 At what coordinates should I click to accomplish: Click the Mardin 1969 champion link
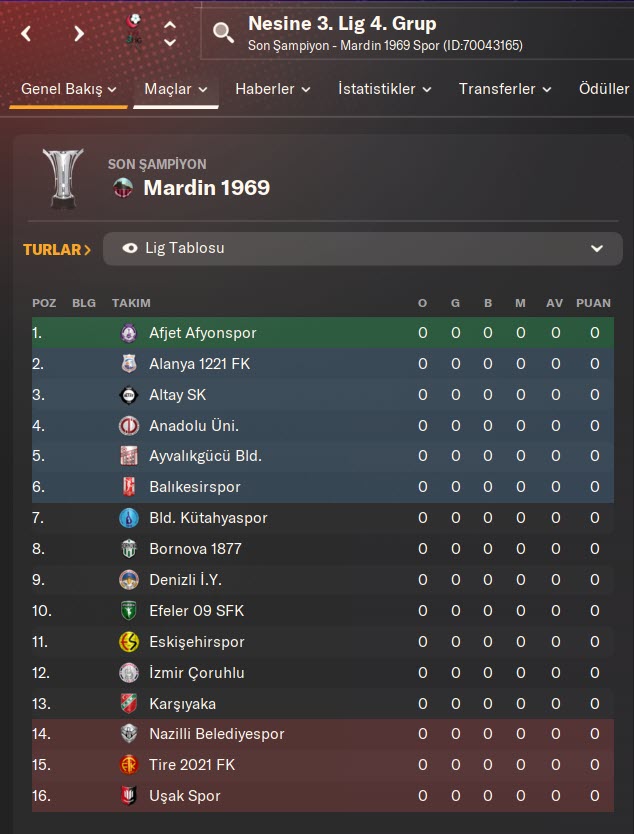(x=206, y=187)
